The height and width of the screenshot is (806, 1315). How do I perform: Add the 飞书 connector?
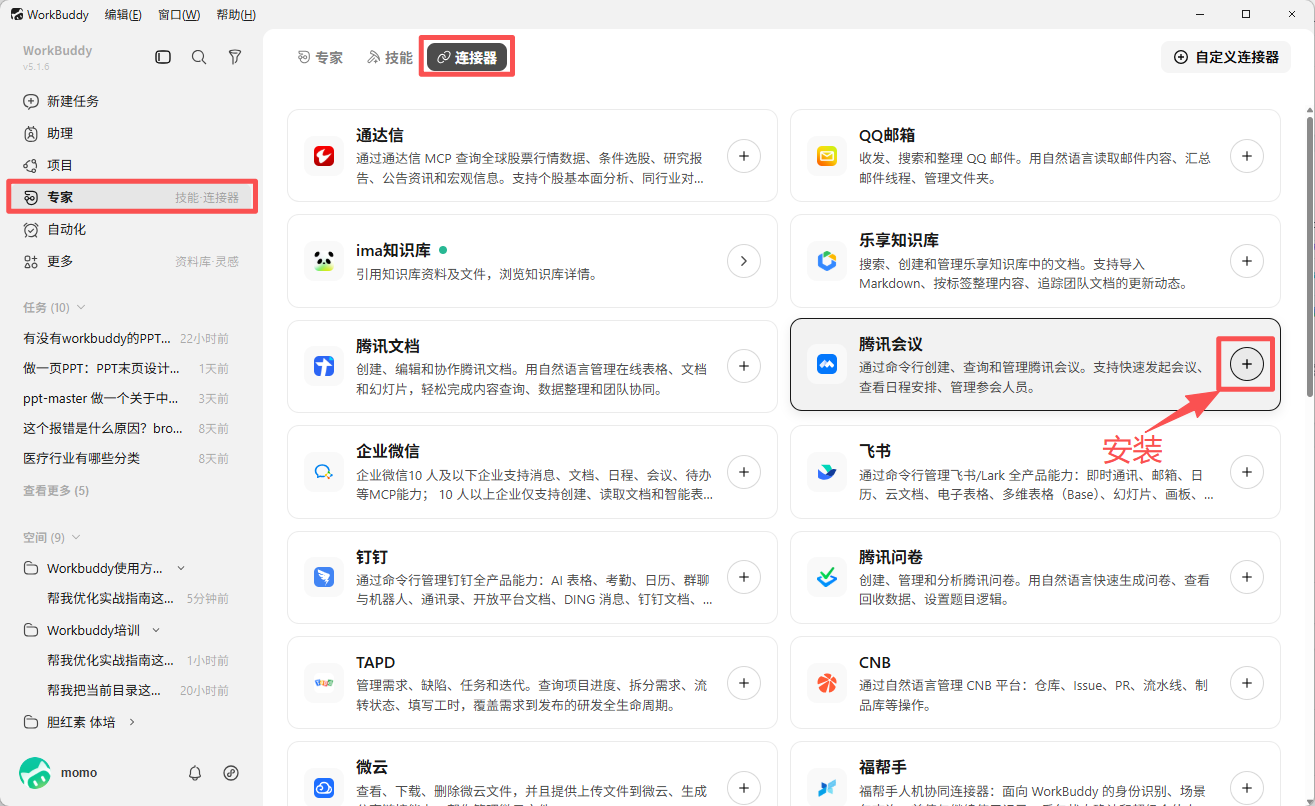[x=1246, y=471]
